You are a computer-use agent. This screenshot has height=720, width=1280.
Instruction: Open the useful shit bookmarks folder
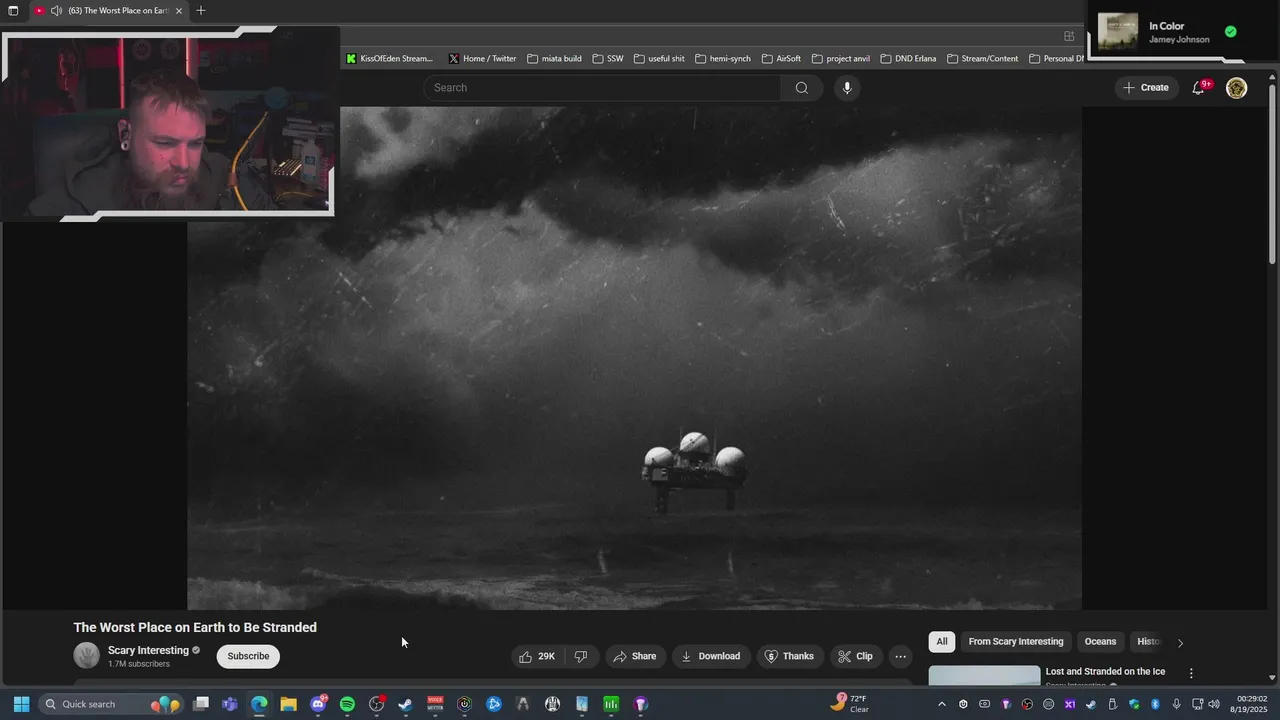[658, 59]
